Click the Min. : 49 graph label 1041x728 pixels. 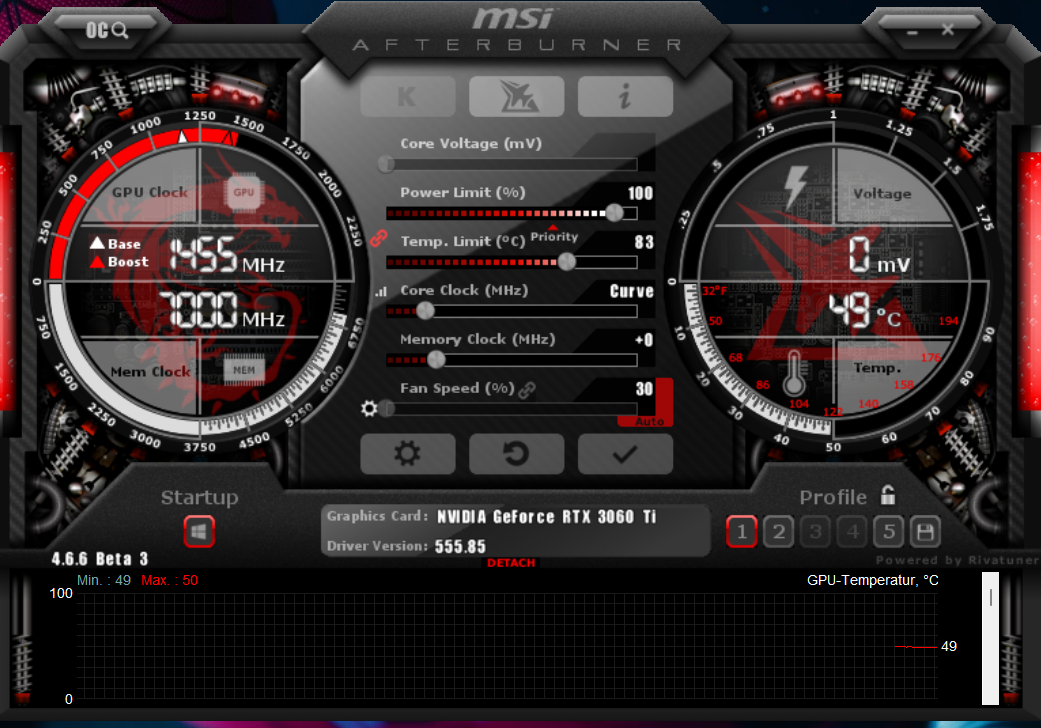(x=104, y=580)
